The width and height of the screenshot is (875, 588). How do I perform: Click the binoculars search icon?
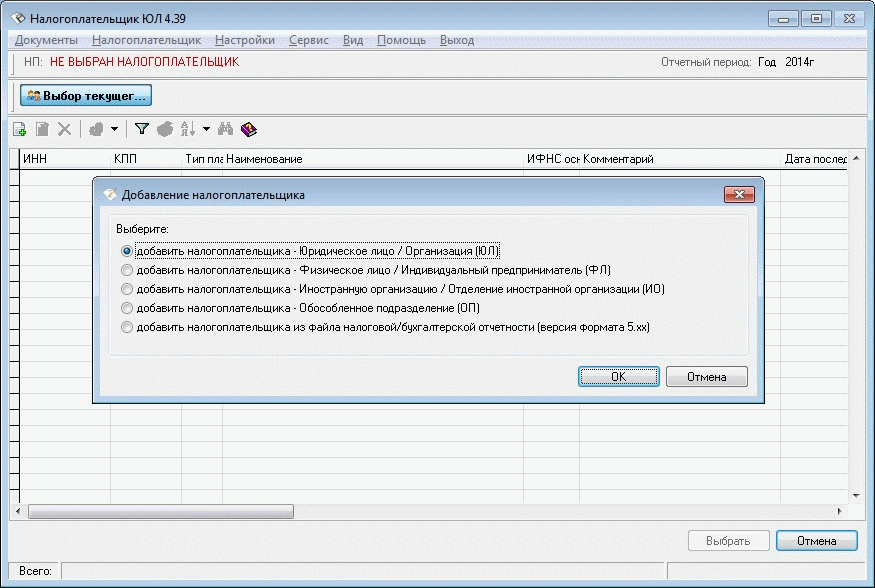click(x=226, y=129)
